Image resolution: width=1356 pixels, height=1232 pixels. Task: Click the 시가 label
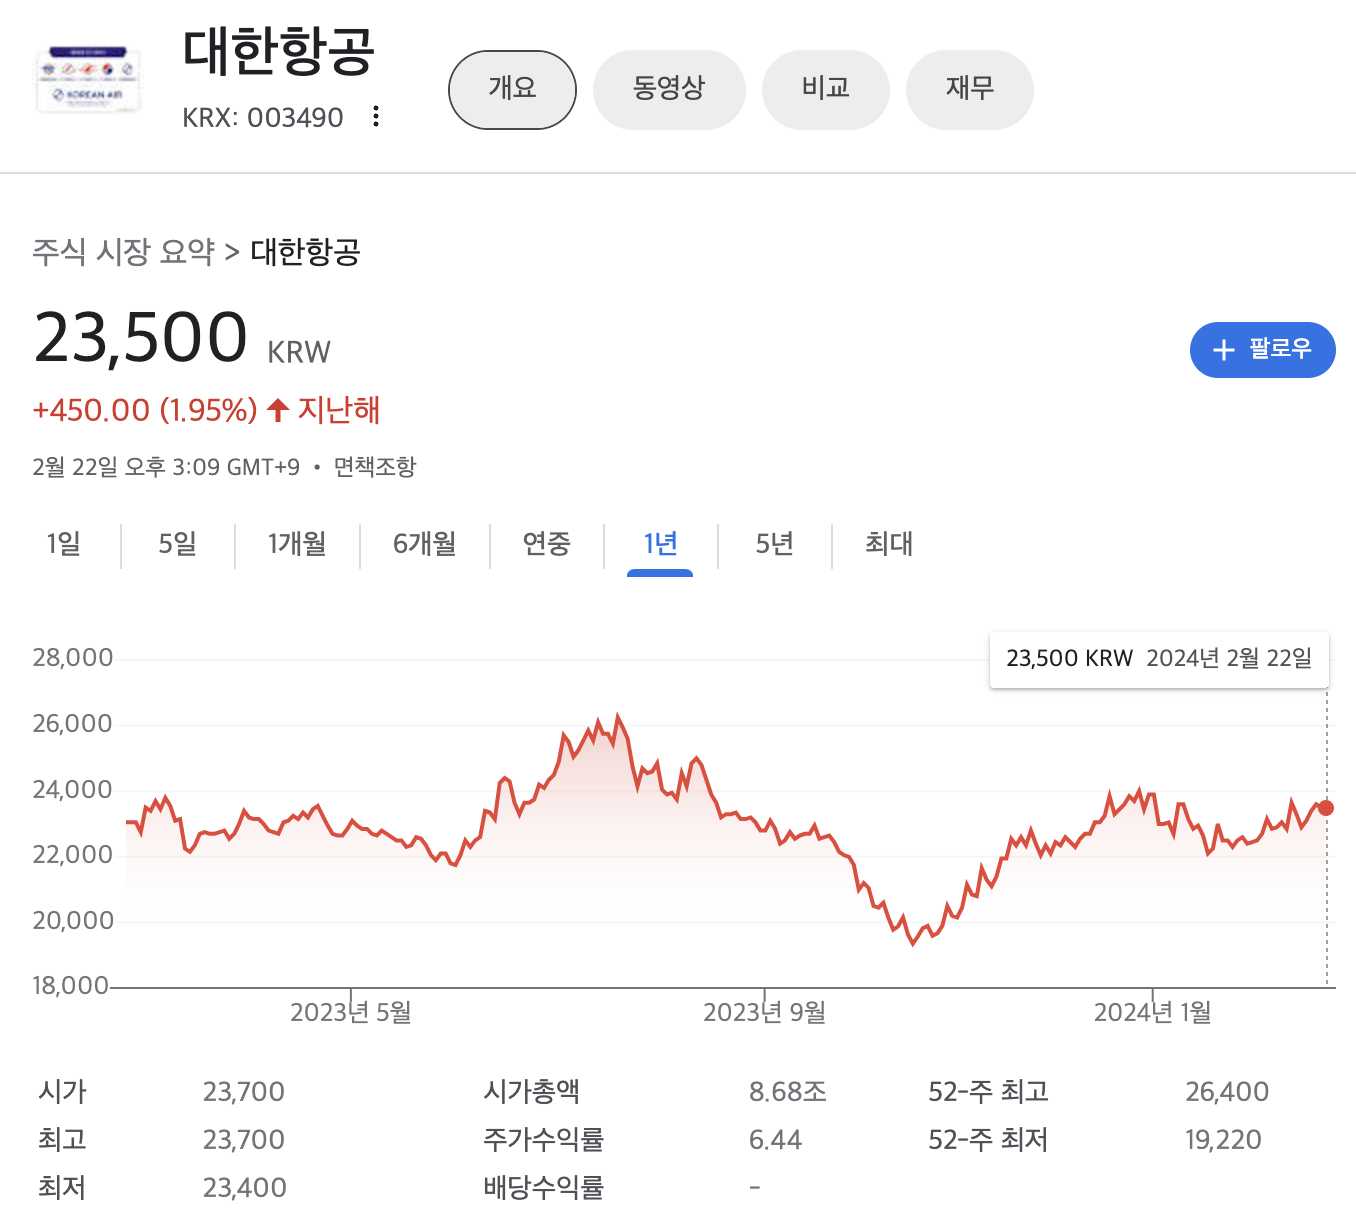click(62, 1092)
